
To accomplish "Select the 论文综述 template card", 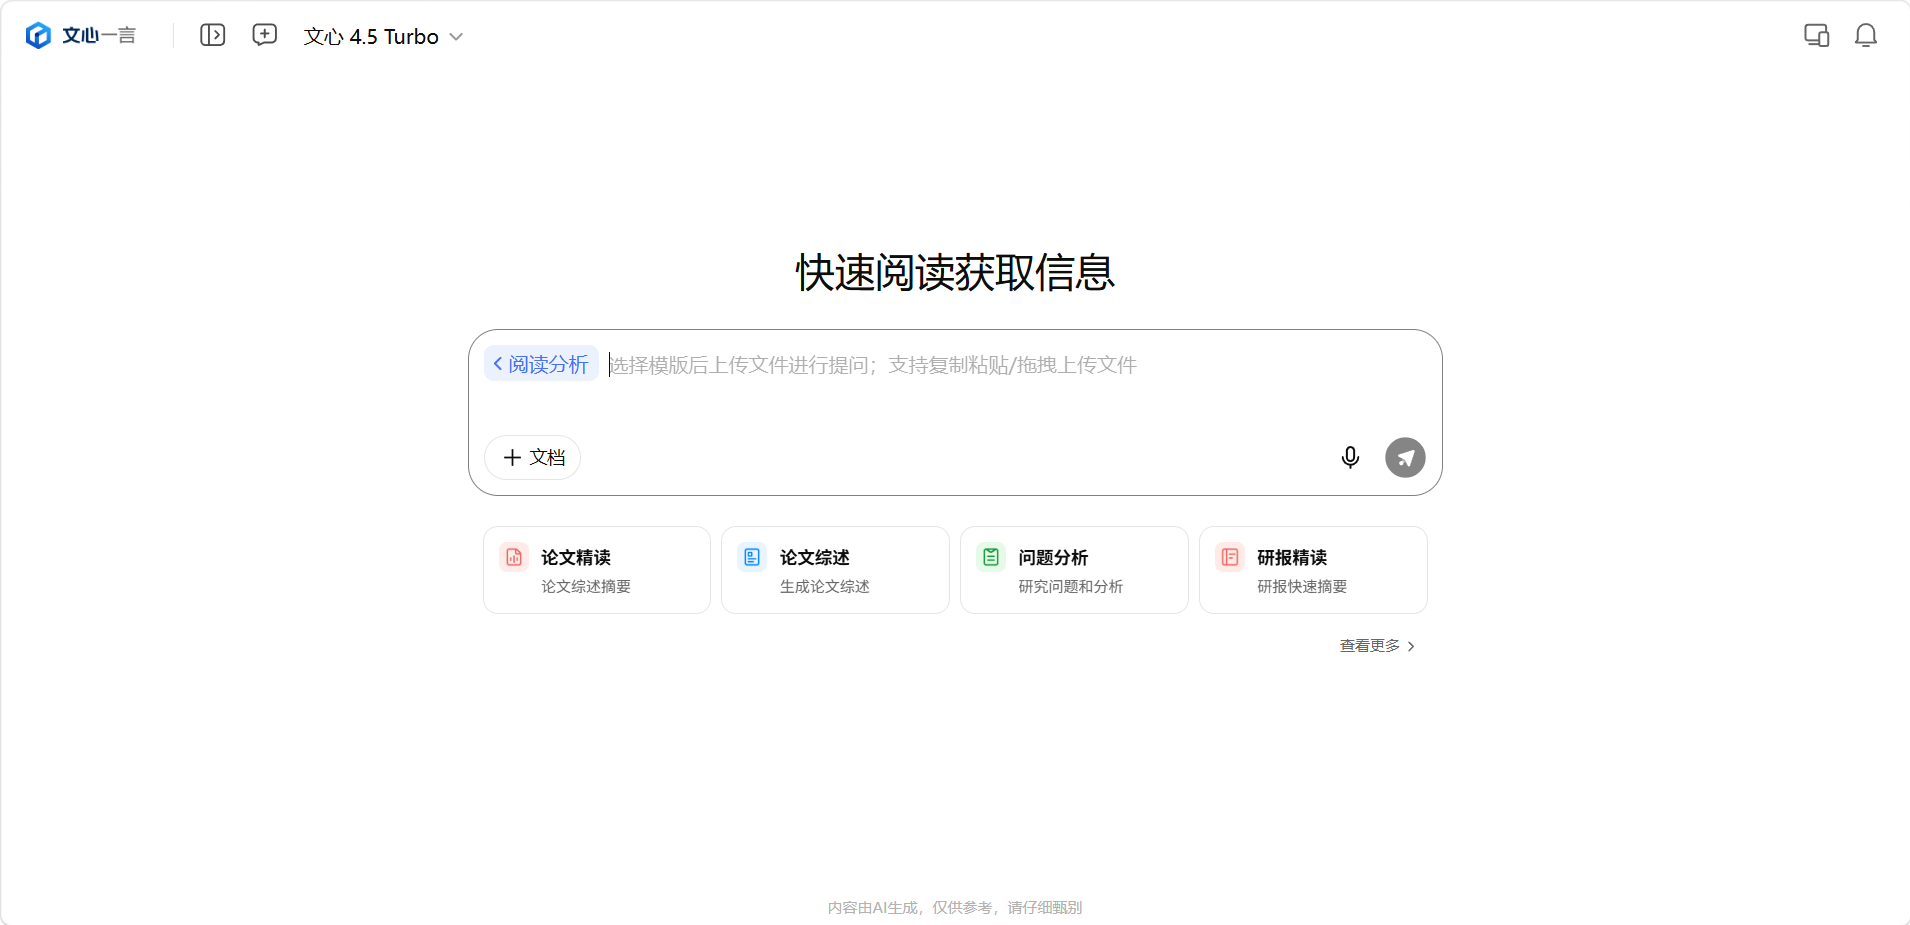I will click(x=836, y=570).
